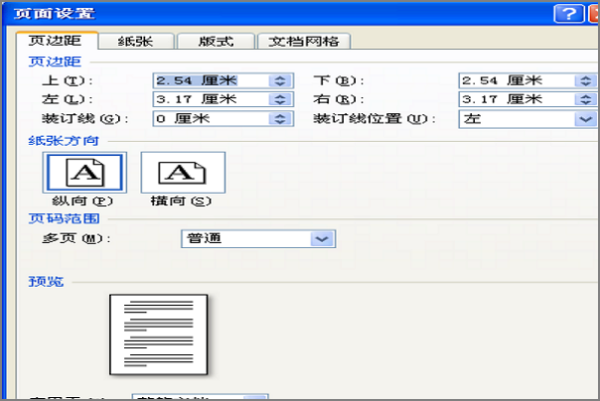600x401 pixels.
Task: Switch to the 页边距 tab
Action: [x=57, y=41]
